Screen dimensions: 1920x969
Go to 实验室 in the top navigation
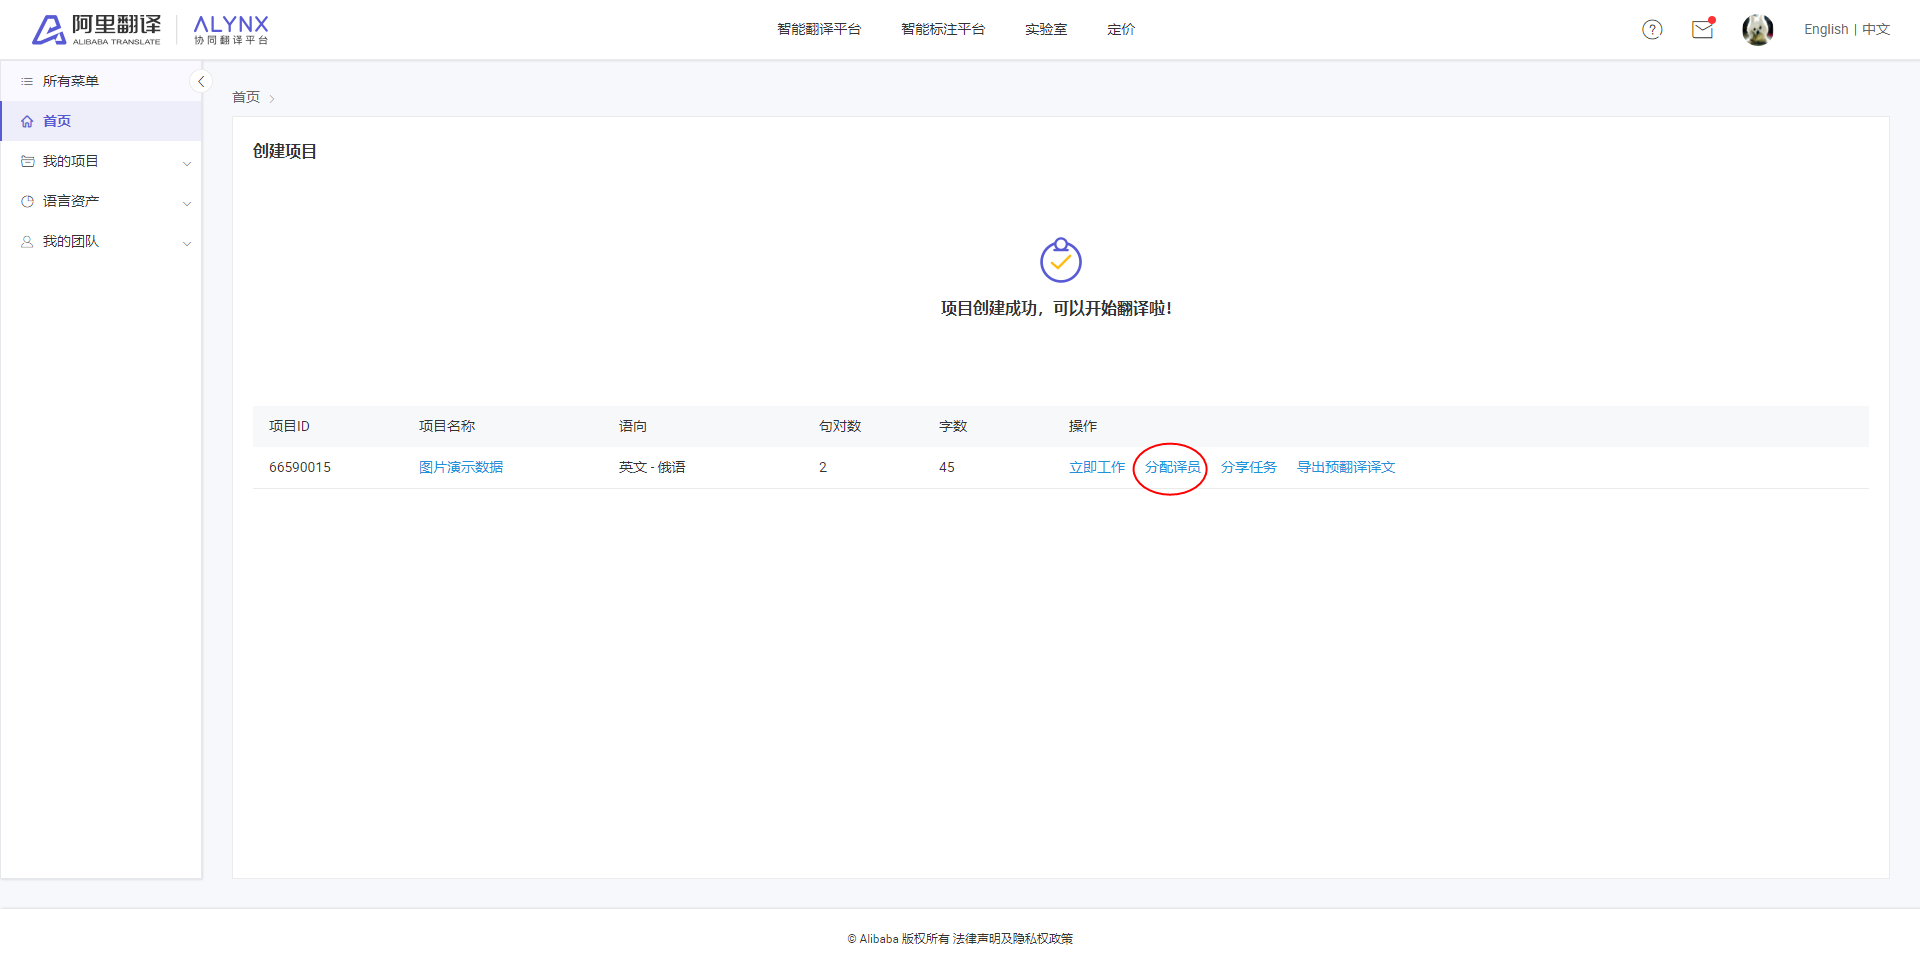pyautogui.click(x=1046, y=30)
